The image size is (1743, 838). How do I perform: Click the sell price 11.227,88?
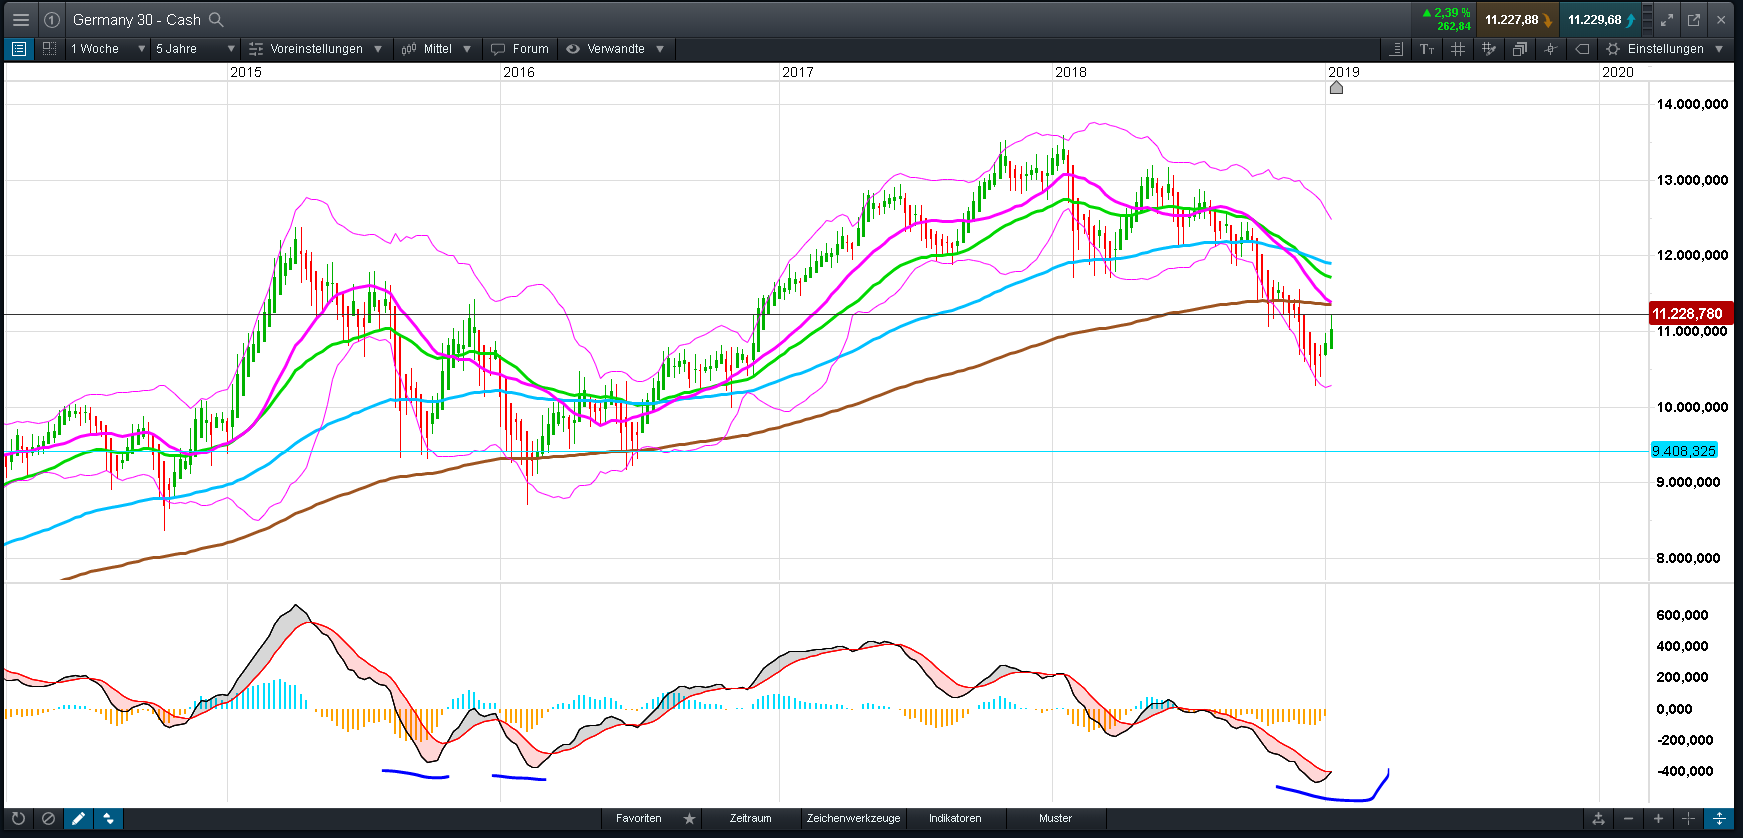pos(1517,20)
